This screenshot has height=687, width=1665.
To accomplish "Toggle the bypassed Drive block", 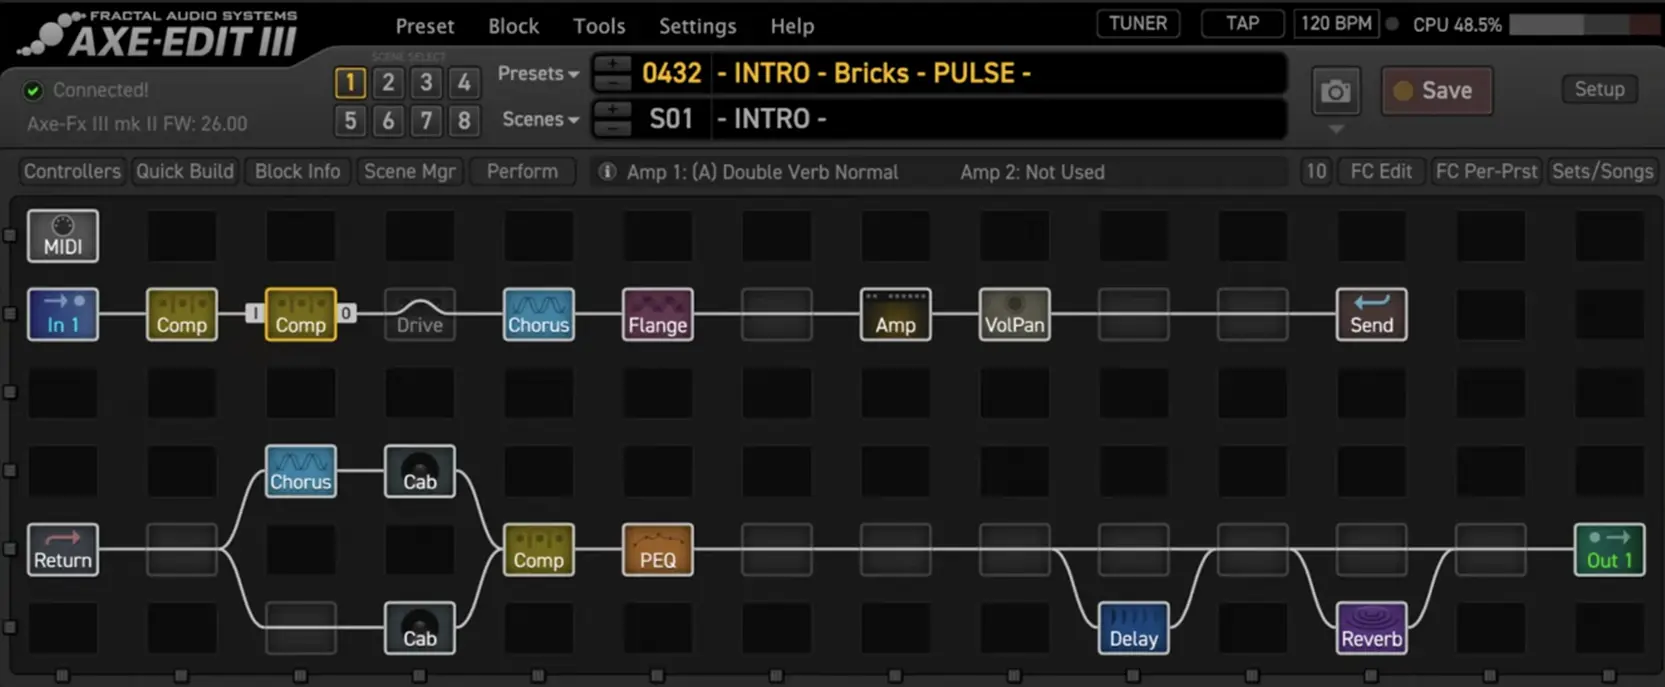I will (419, 314).
